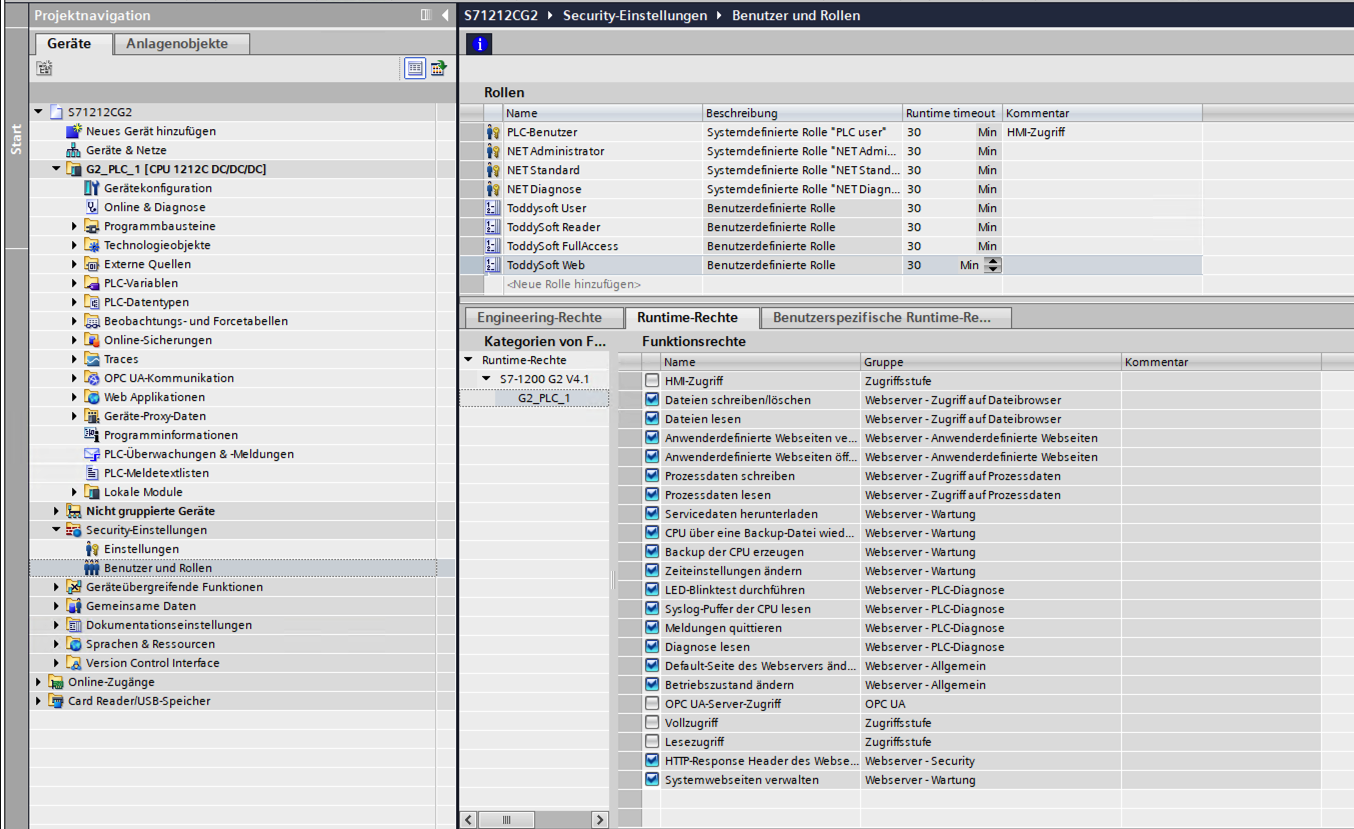Select G2_PLC_1 in the Kategorien tree

[544, 398]
